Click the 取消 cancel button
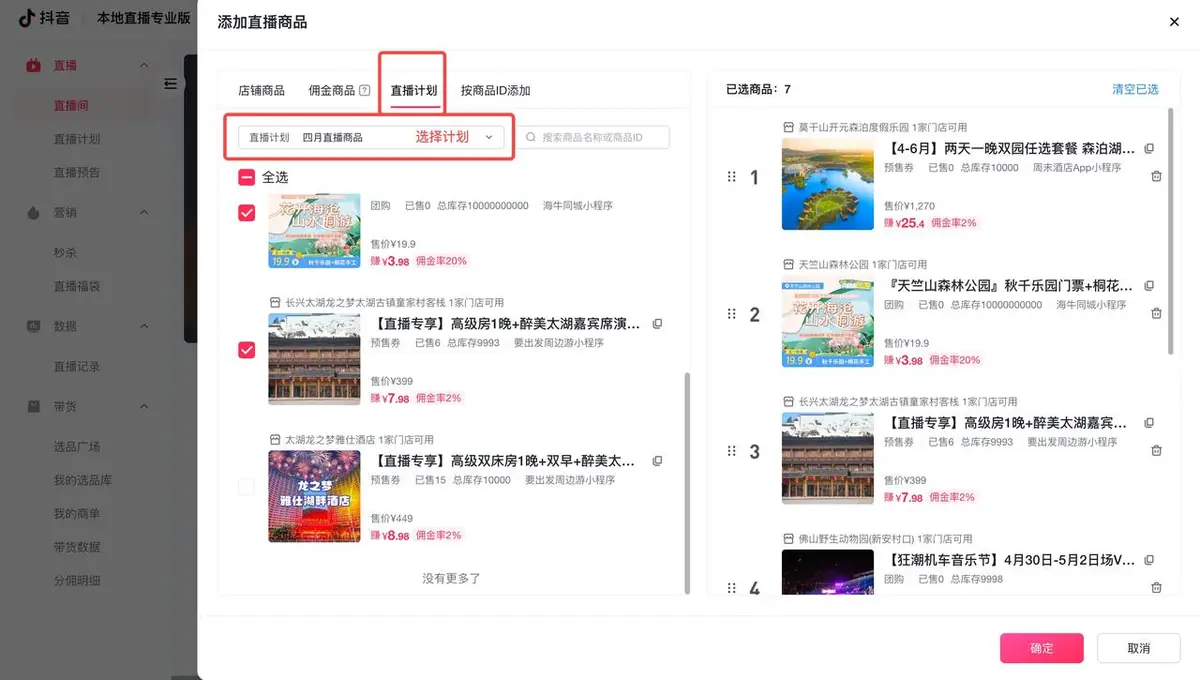1200x680 pixels. pos(1138,648)
